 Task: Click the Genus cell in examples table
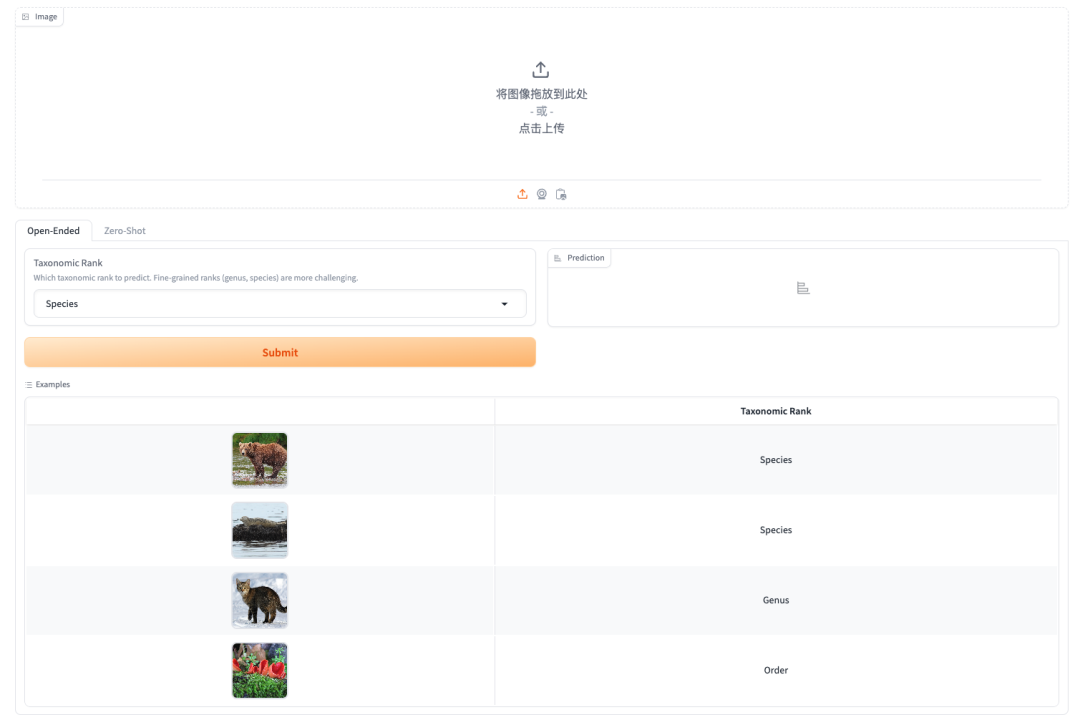pyautogui.click(x=776, y=600)
